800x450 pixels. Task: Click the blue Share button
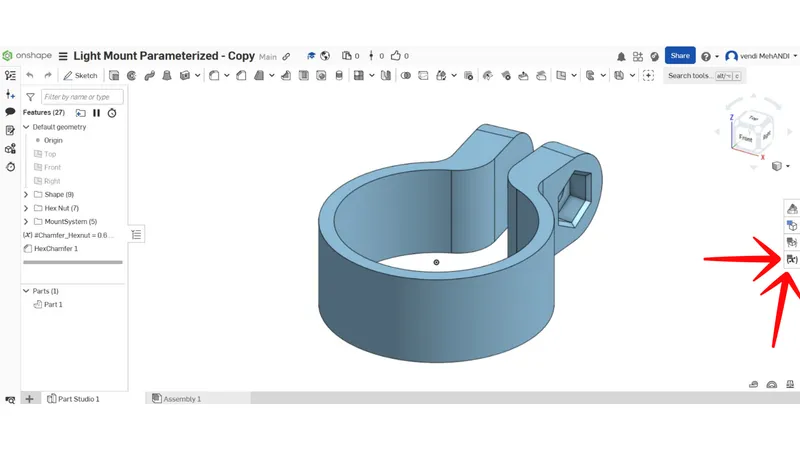click(x=681, y=56)
